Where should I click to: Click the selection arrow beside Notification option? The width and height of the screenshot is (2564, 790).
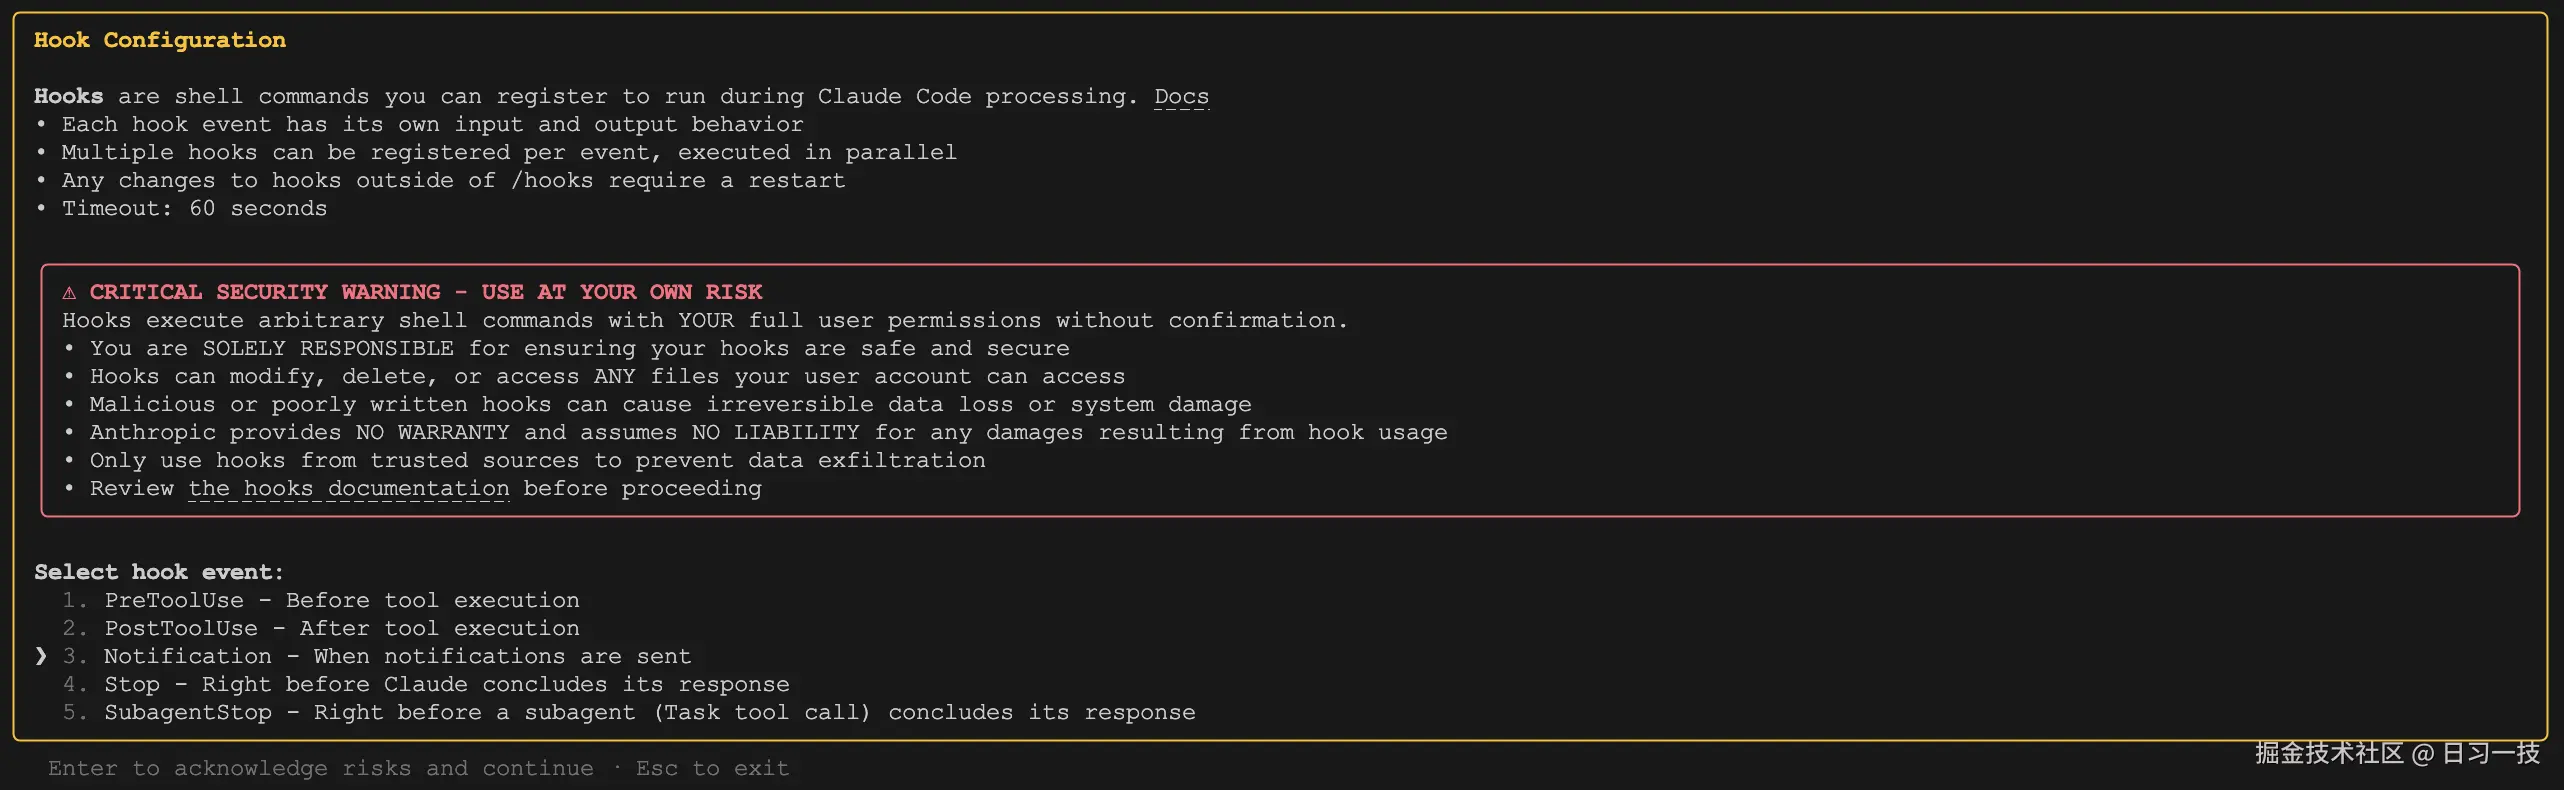(x=40, y=656)
